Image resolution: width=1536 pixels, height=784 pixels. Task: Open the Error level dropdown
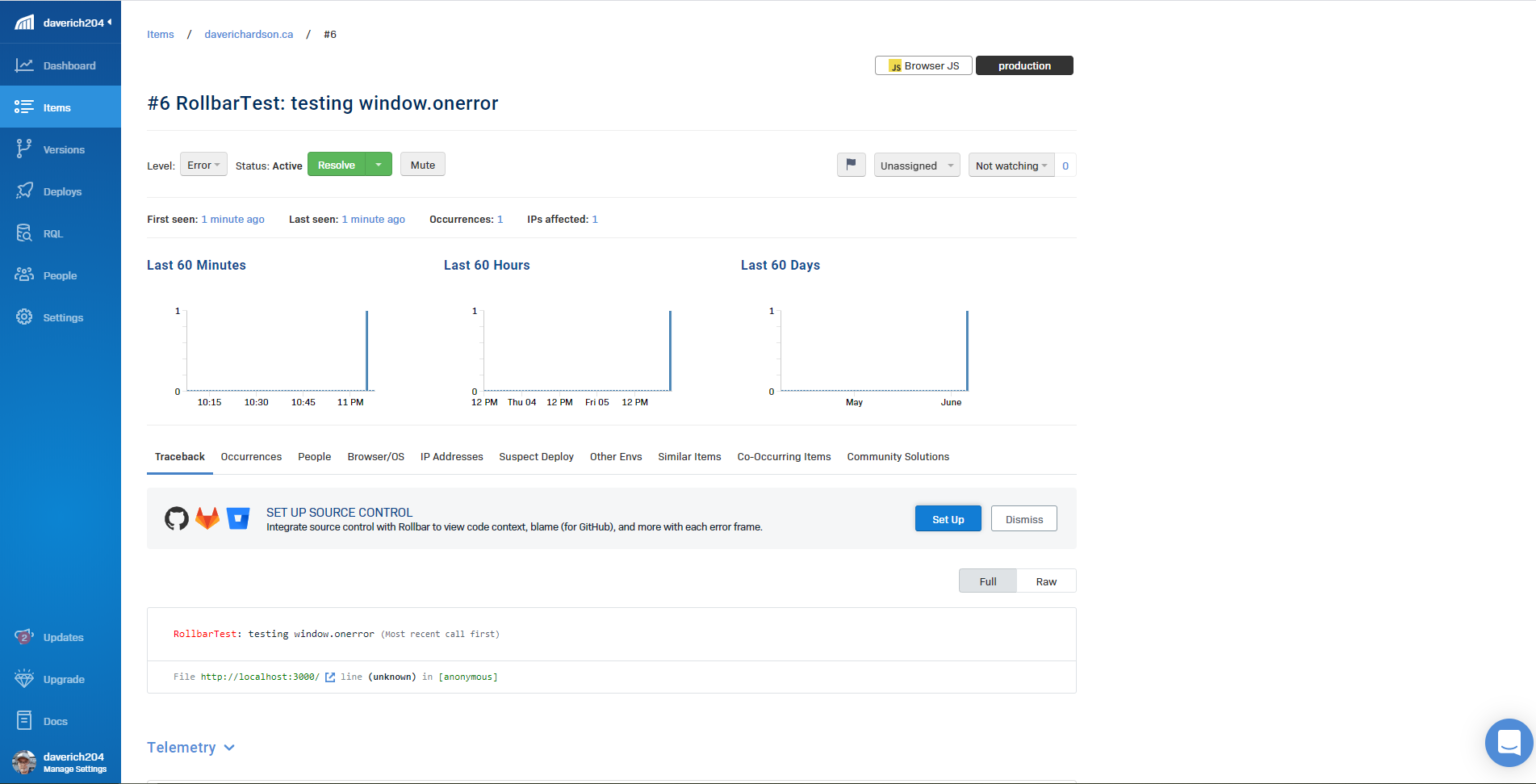point(203,164)
